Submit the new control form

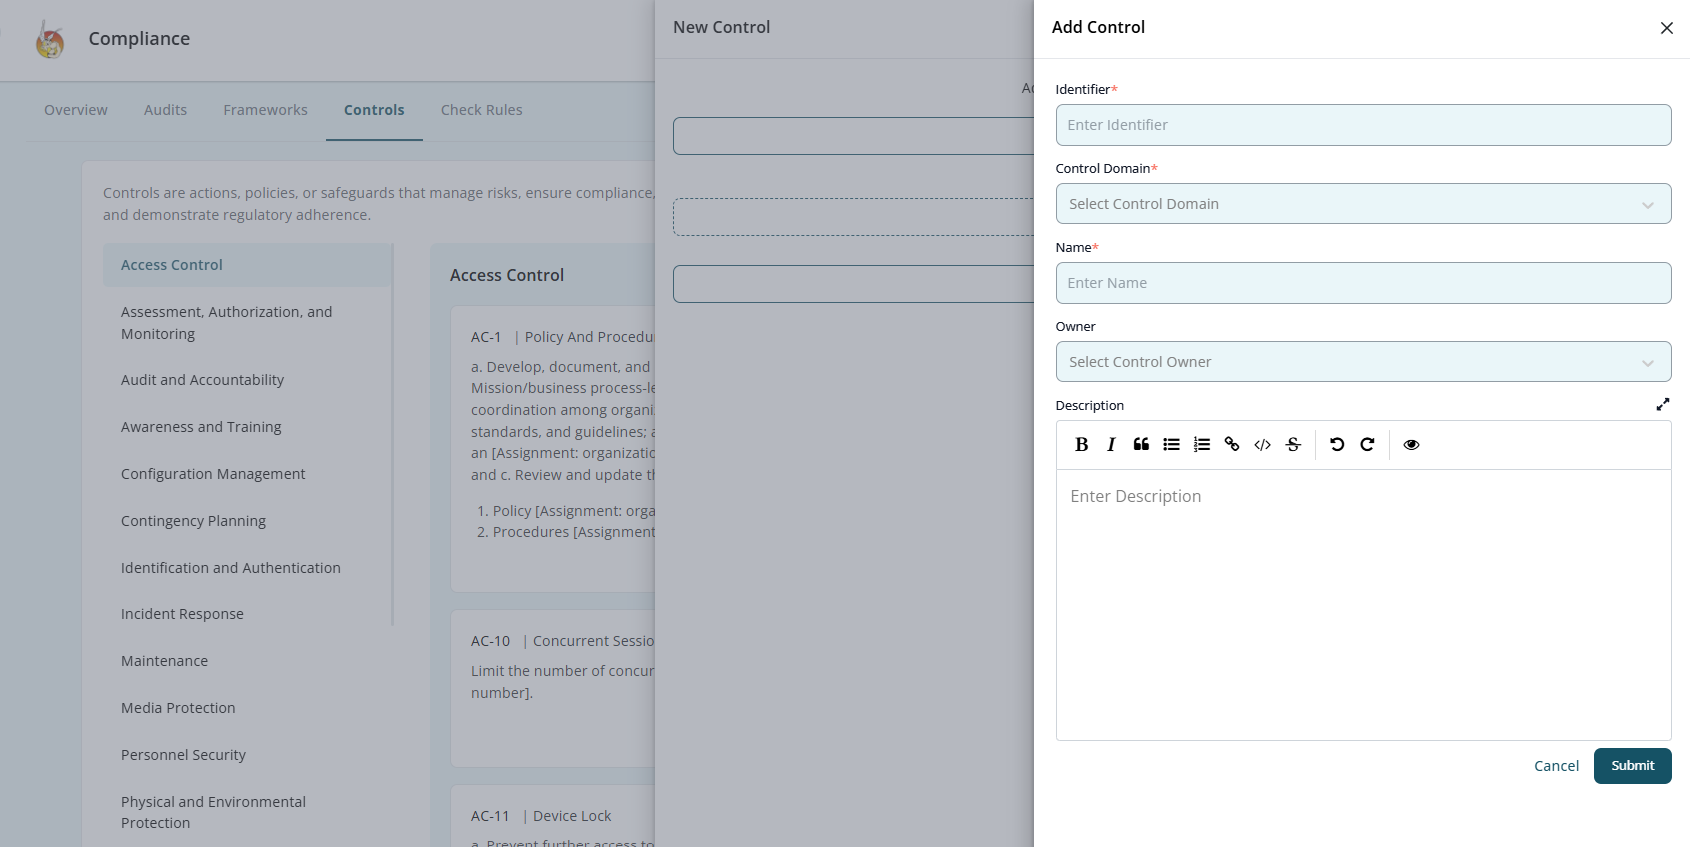click(x=1632, y=766)
